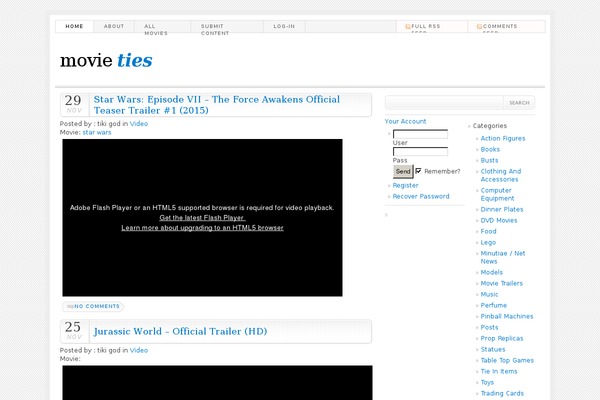Click the User input field
The height and width of the screenshot is (400, 600).
coord(420,134)
